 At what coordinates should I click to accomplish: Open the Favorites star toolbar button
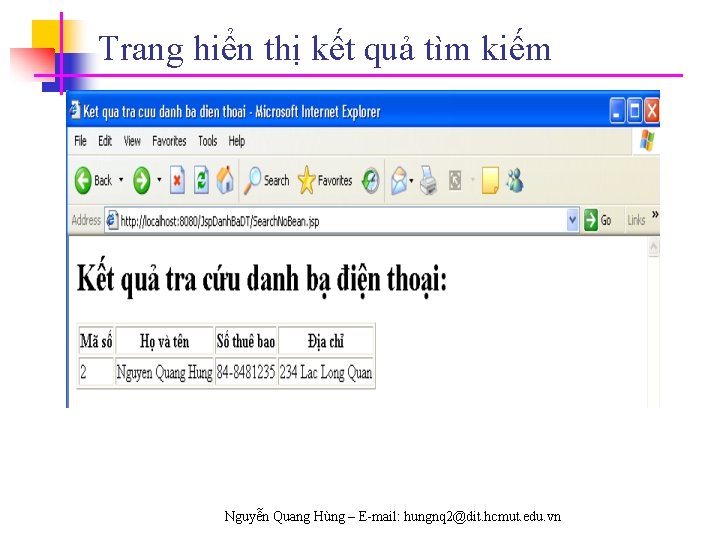tap(325, 180)
